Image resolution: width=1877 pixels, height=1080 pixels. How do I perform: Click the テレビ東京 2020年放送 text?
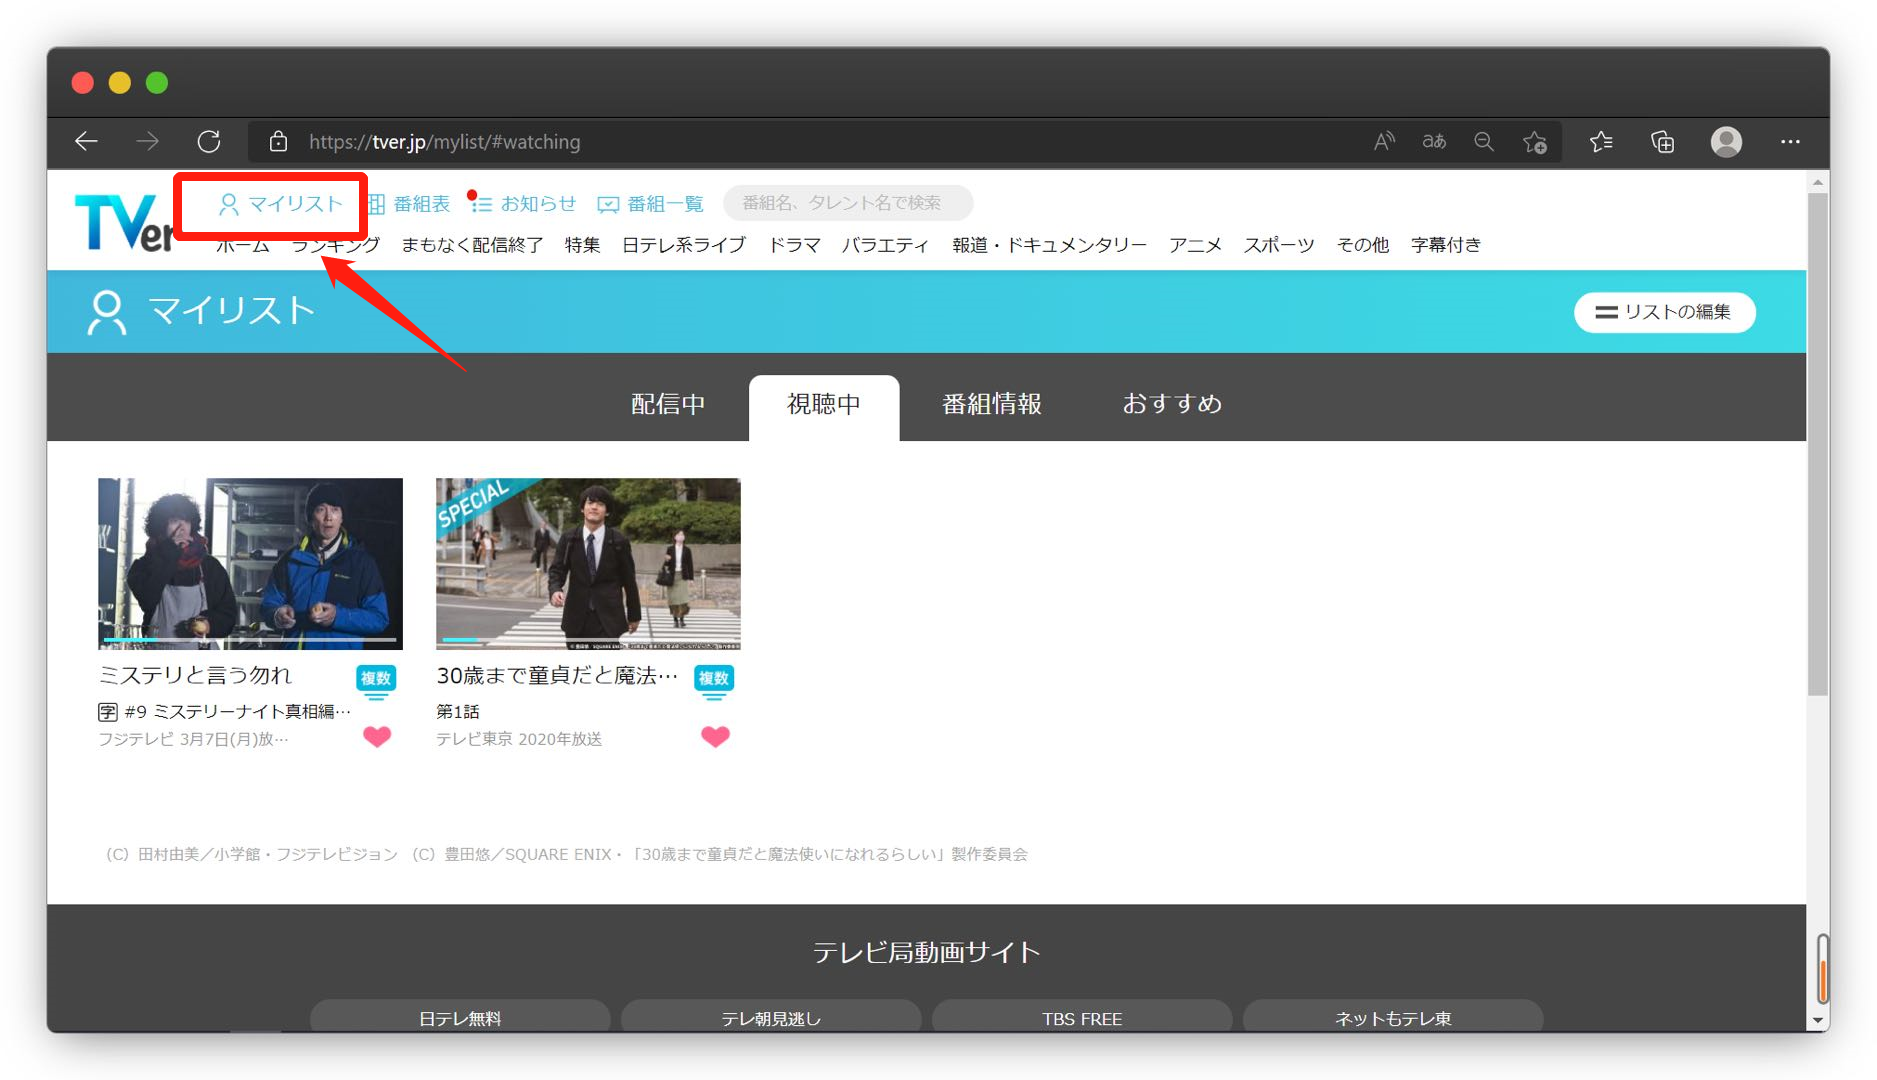pos(519,739)
